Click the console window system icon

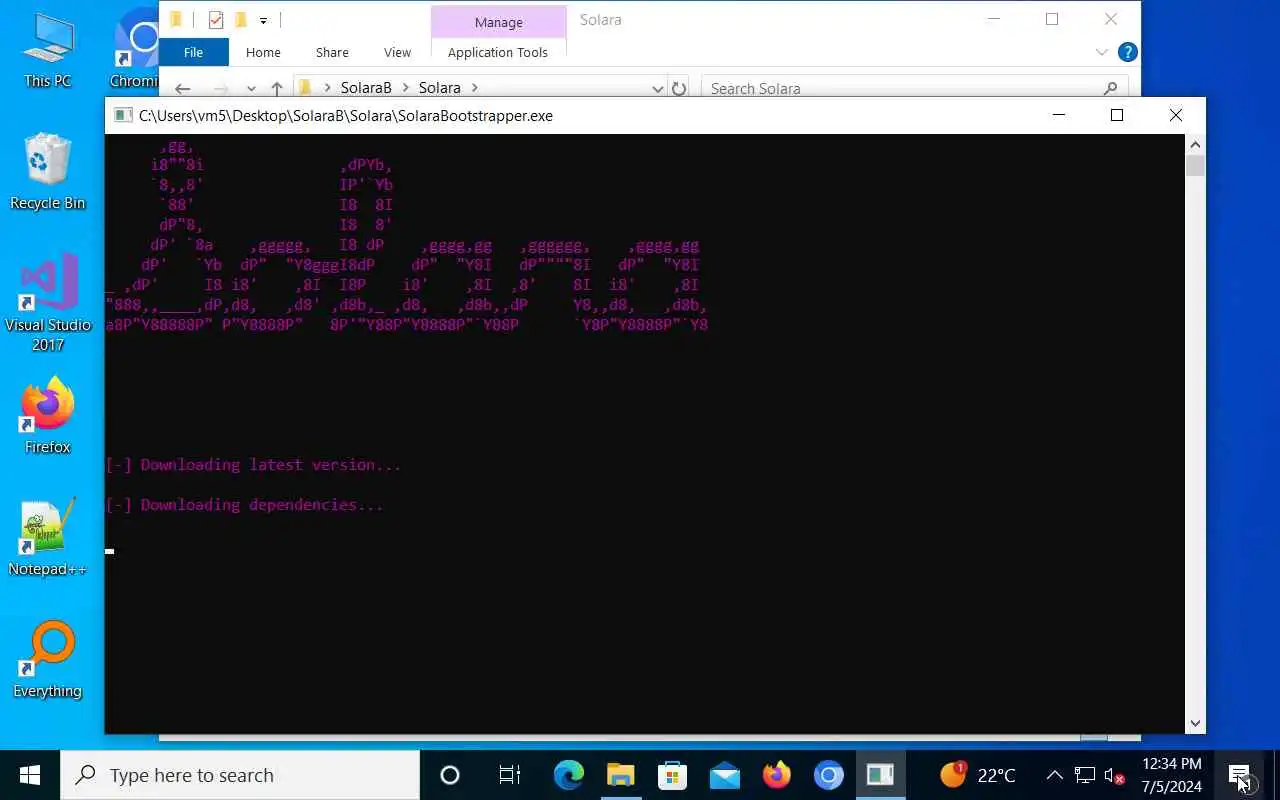pyautogui.click(x=123, y=115)
